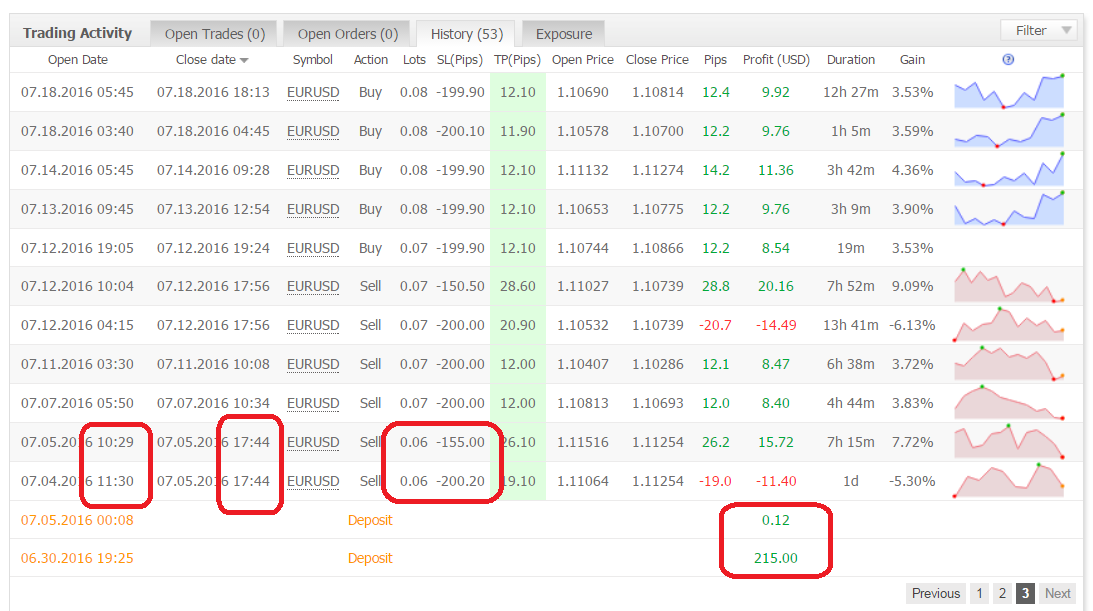The height and width of the screenshot is (611, 1093).
Task: Sort by Profit (USD) column header
Action: click(776, 59)
